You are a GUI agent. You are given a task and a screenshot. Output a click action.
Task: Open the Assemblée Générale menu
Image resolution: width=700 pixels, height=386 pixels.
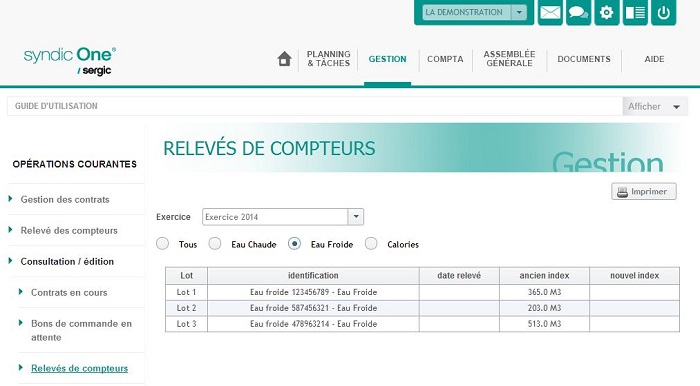(x=509, y=59)
